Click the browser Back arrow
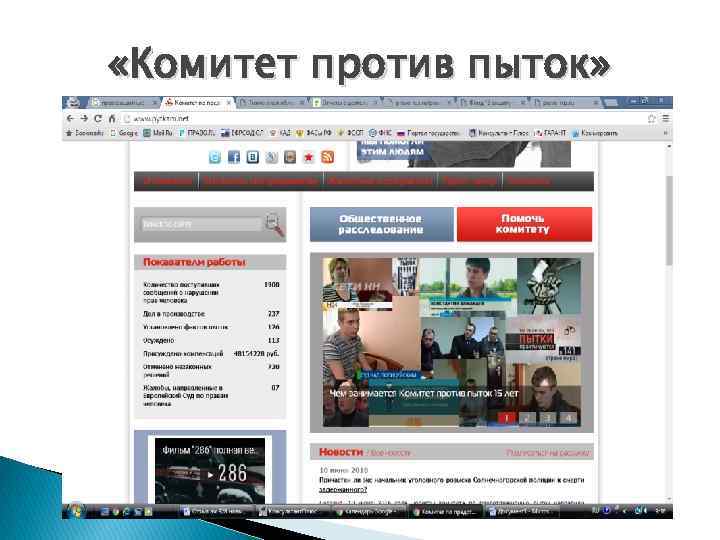This screenshot has width=720, height=540. 70,118
